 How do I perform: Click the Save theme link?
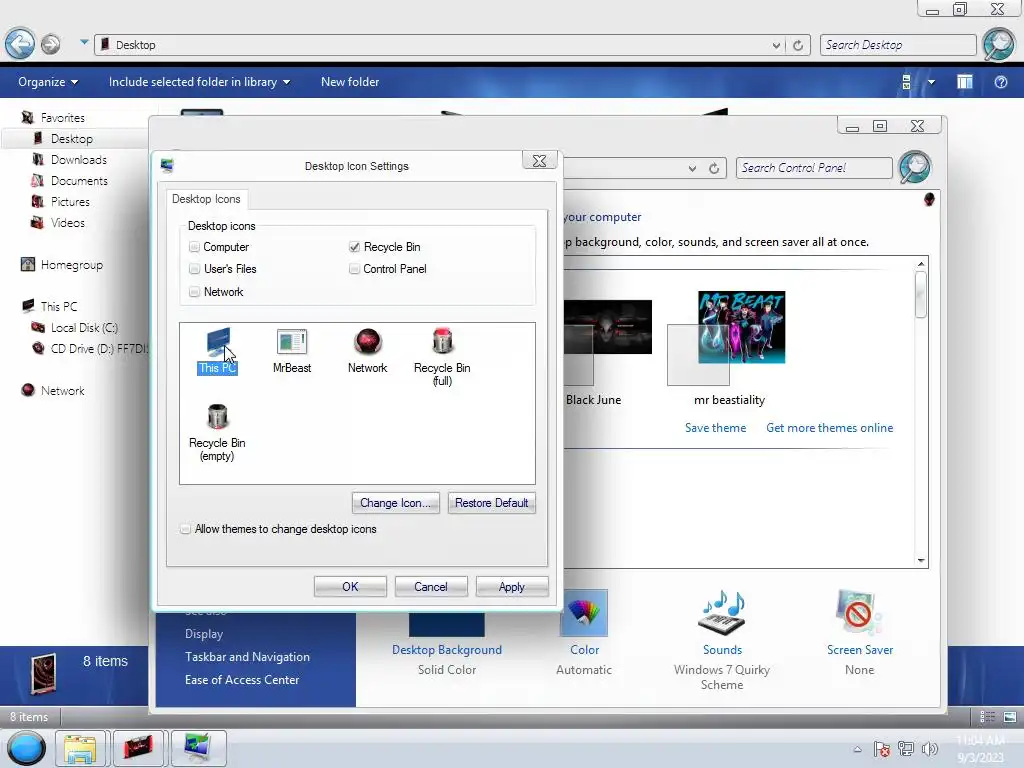click(x=716, y=428)
